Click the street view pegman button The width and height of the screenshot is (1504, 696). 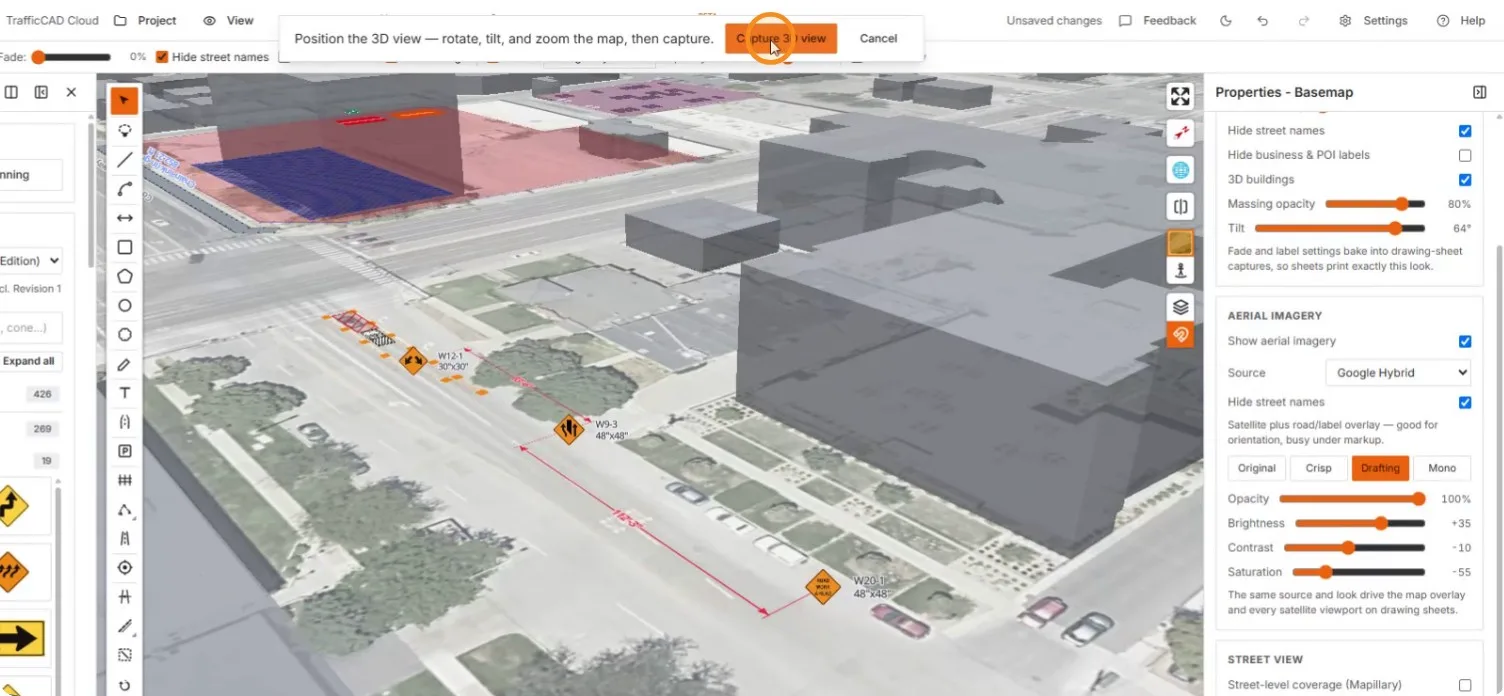[1180, 270]
